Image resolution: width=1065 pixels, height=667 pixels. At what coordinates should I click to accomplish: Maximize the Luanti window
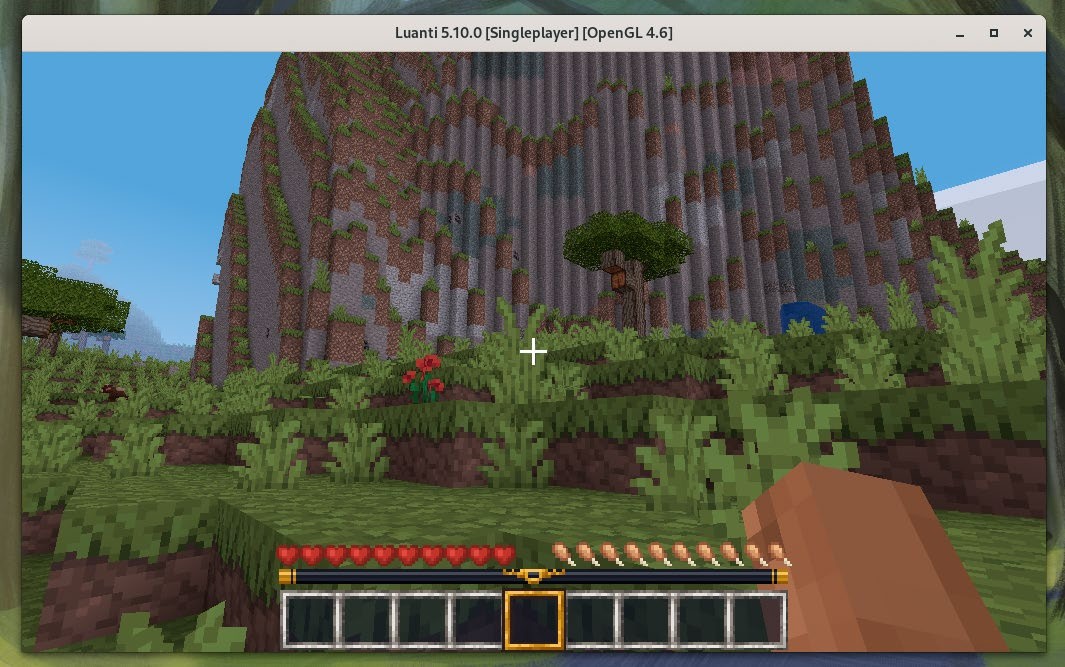pos(994,33)
